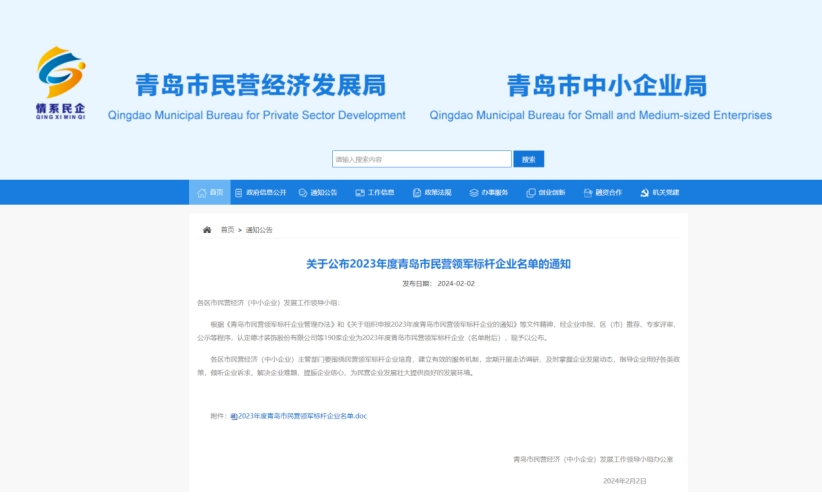Click the blue 搜索 search button
The height and width of the screenshot is (496, 822).
[x=528, y=159]
